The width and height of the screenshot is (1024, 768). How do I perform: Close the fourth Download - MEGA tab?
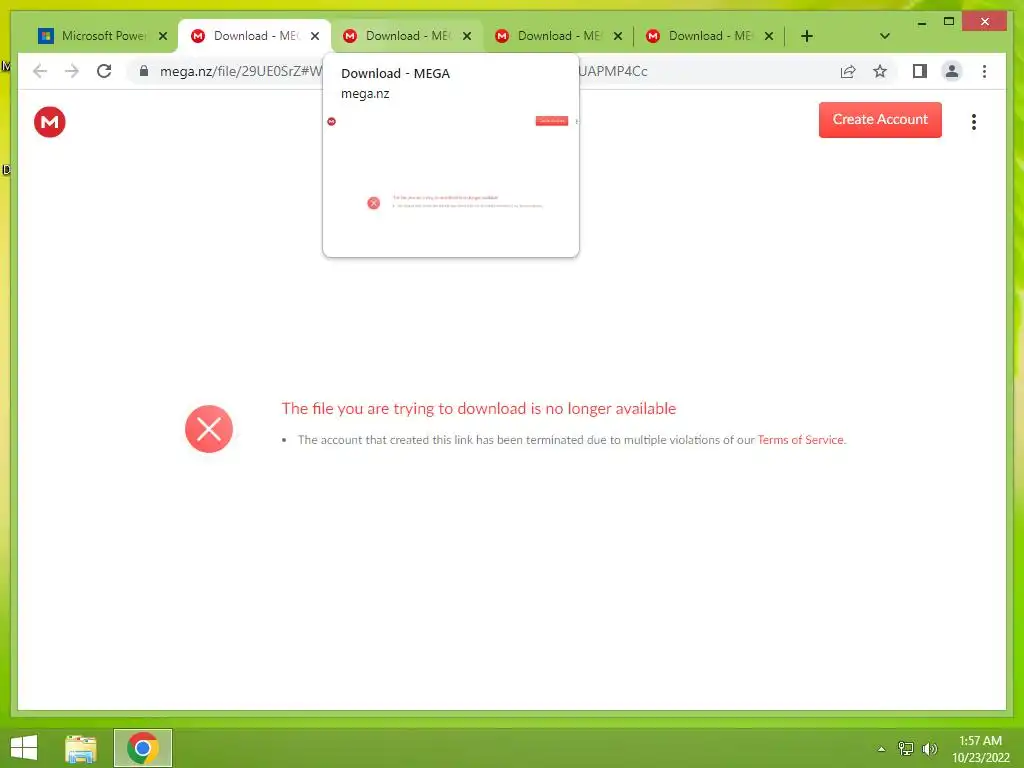pos(769,36)
